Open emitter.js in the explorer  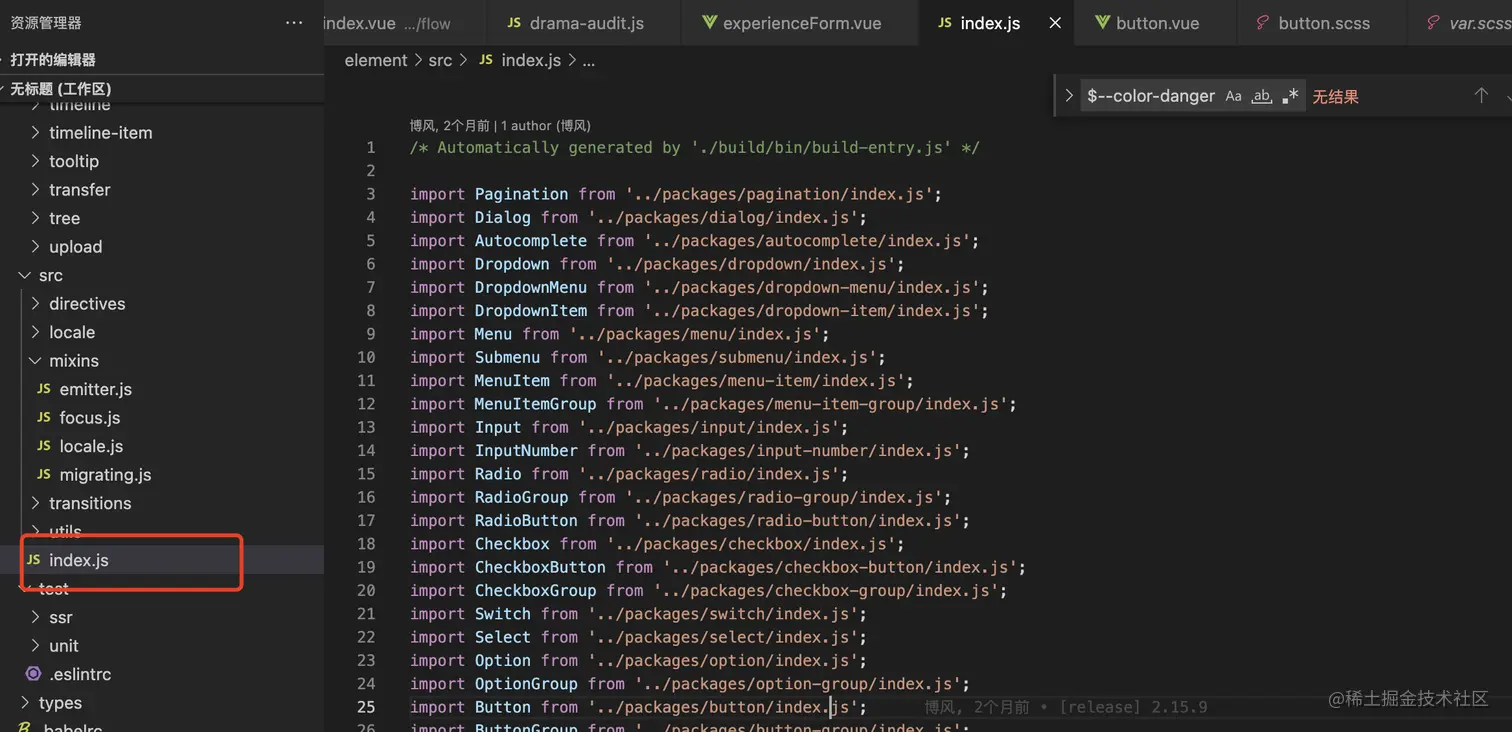pyautogui.click(x=95, y=389)
